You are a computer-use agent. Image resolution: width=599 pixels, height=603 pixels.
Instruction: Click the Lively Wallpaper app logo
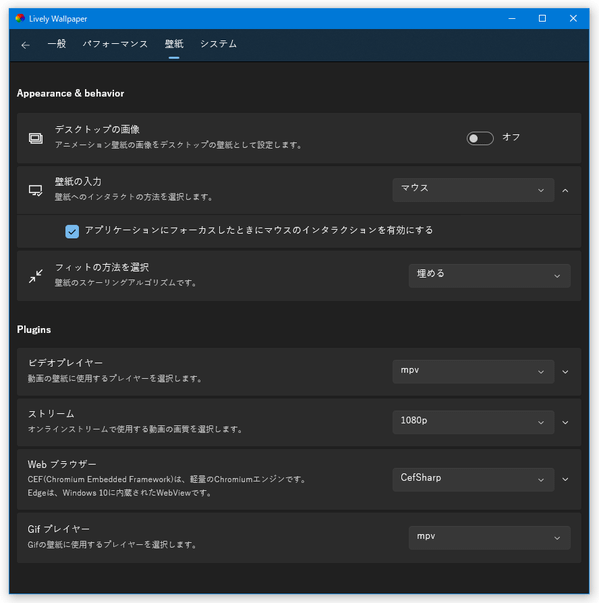pos(20,18)
